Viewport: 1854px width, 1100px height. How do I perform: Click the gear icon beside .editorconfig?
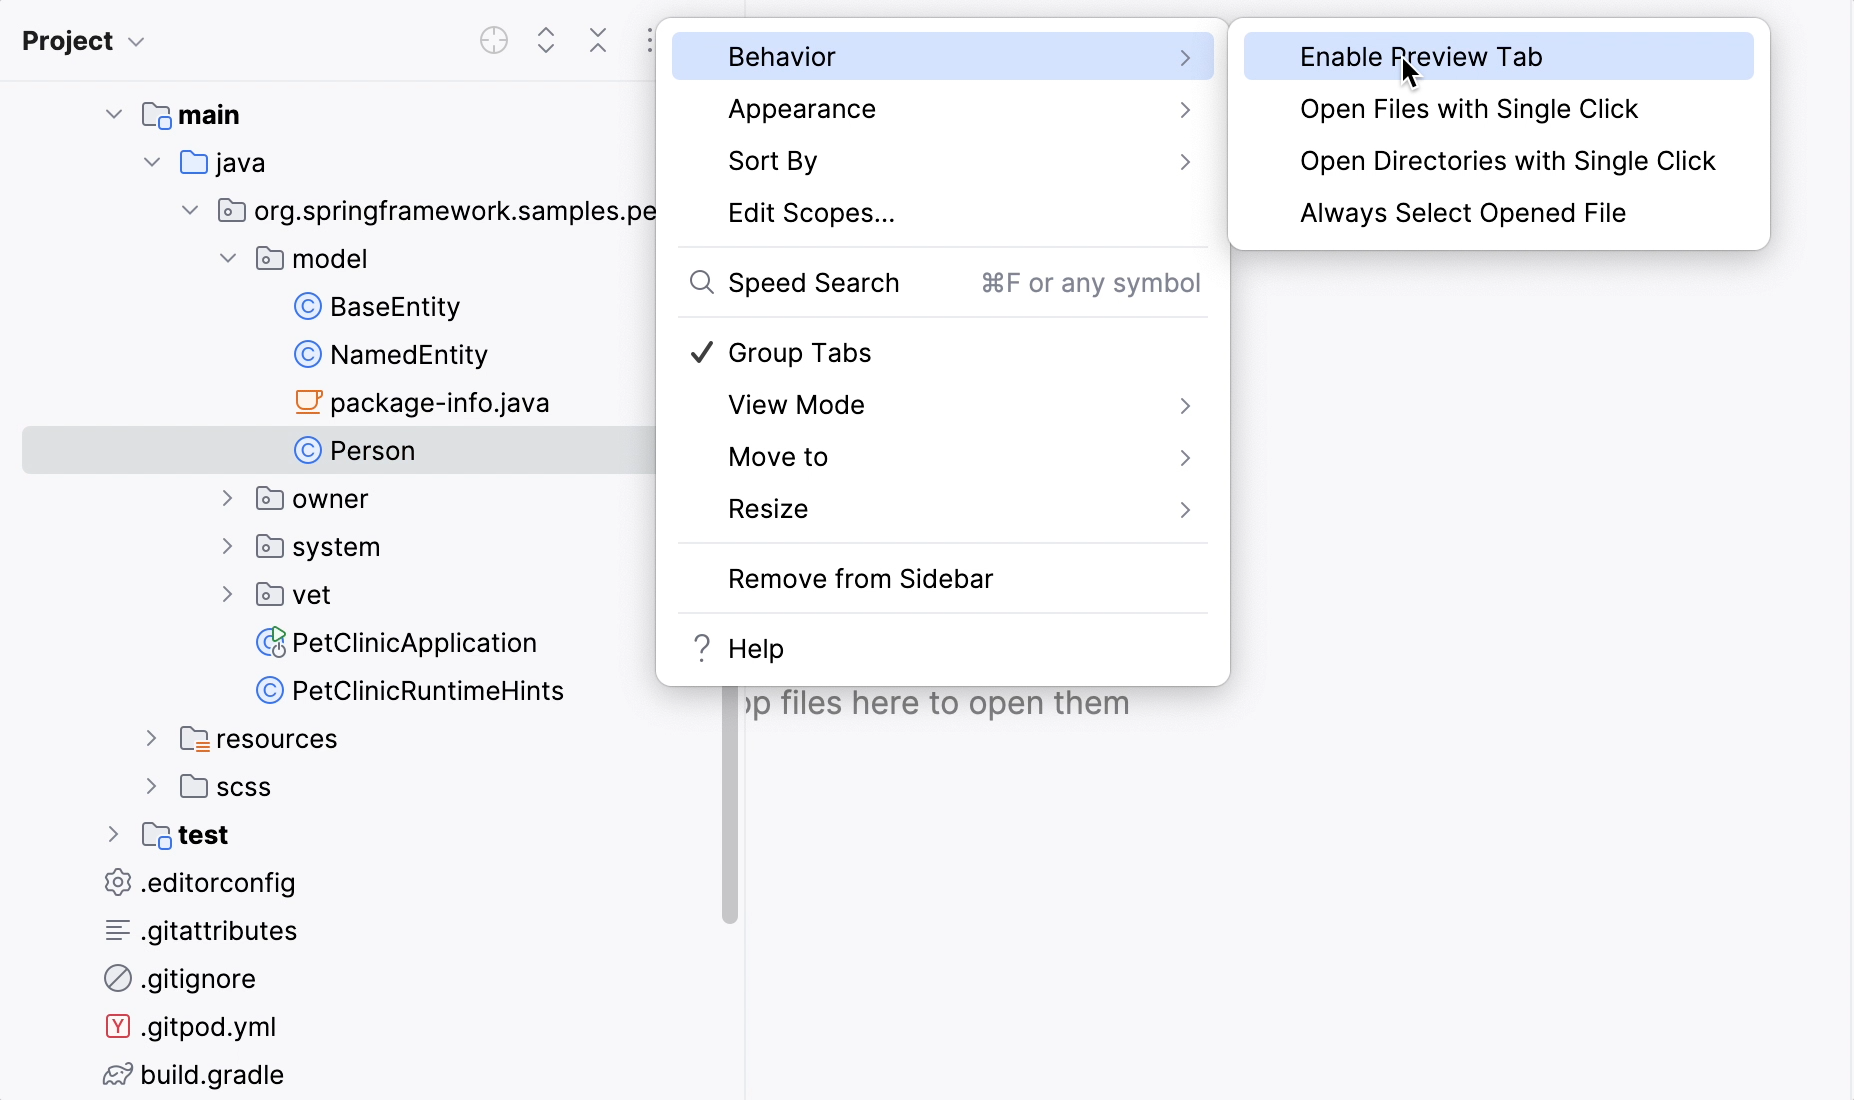pos(118,882)
